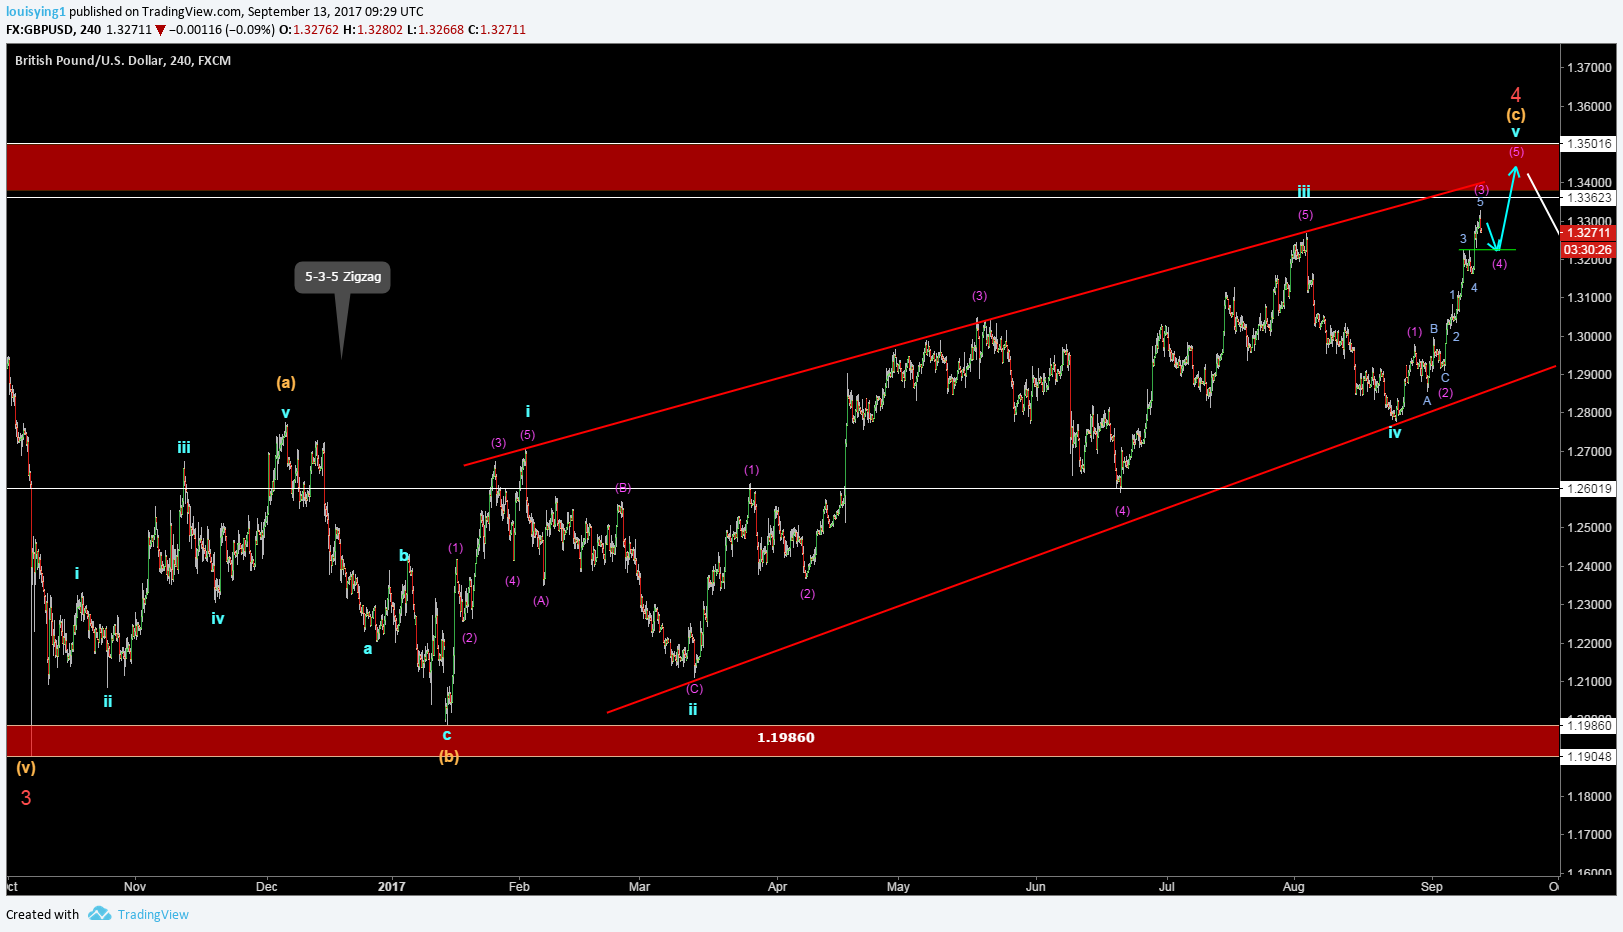Click the upper red resistance zone rectangle
1623x932 pixels.
coord(782,167)
